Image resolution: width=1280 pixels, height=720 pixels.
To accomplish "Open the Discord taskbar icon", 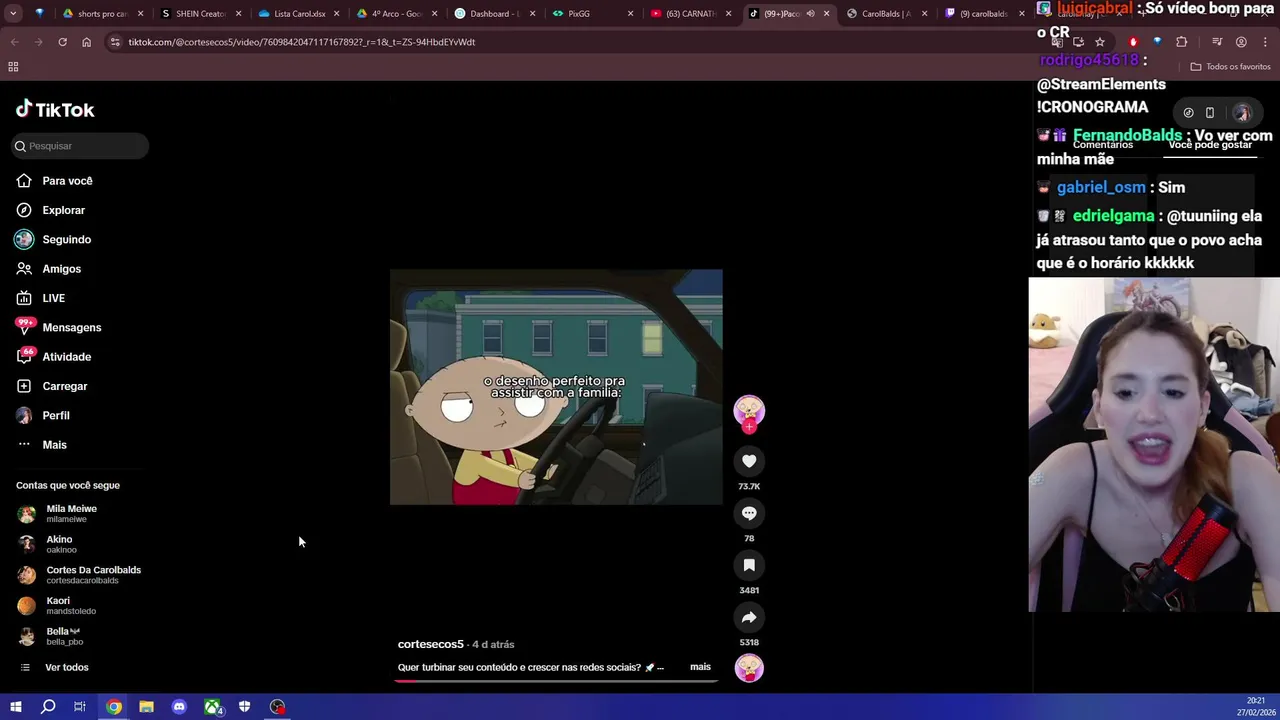I will point(179,707).
